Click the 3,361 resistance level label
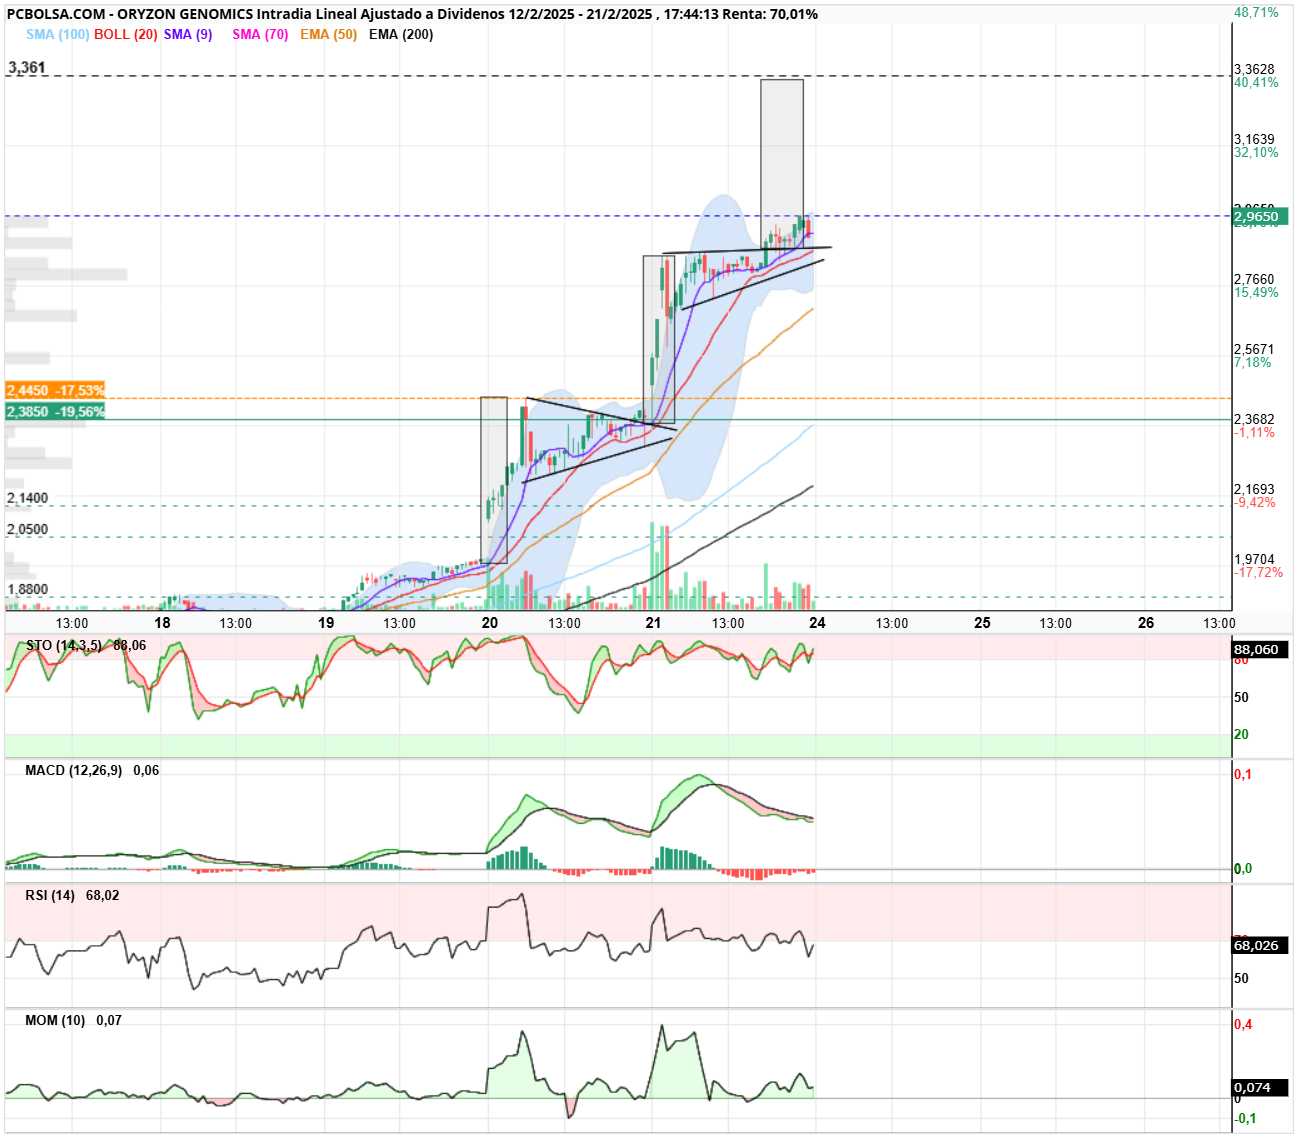Image resolution: width=1298 pixels, height=1138 pixels. pos(26,67)
